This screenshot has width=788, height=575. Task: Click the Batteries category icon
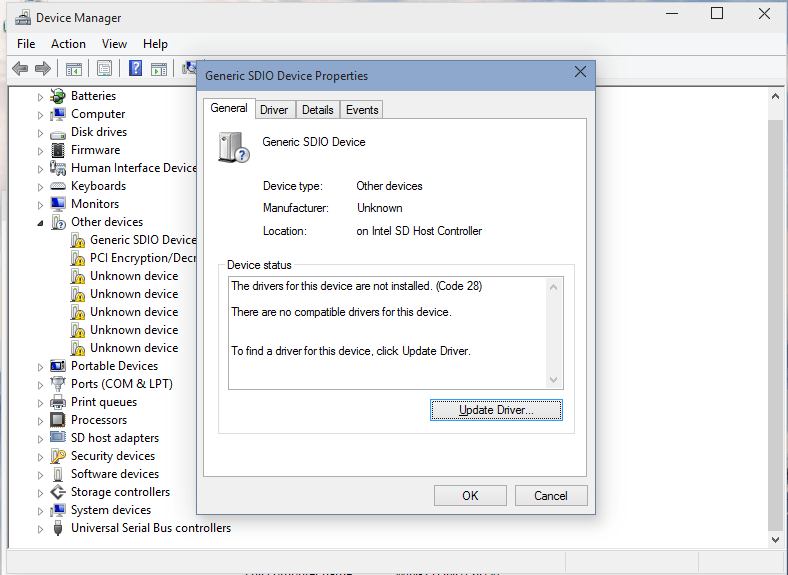tap(58, 95)
